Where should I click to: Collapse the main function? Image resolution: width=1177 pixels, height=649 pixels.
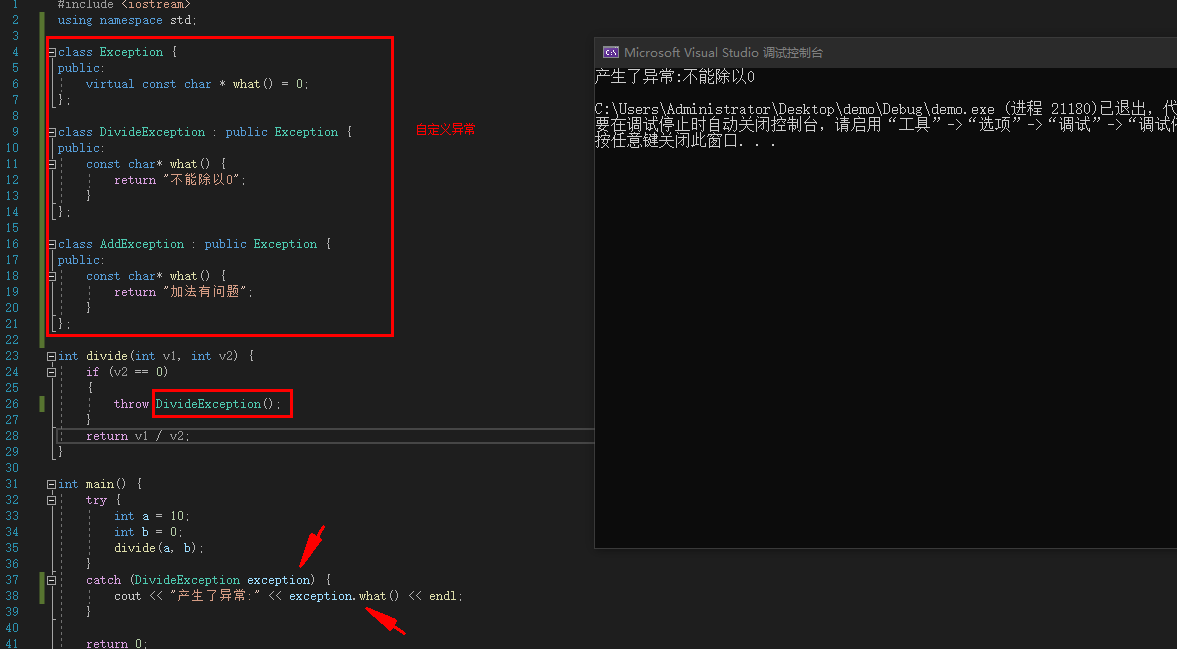click(x=52, y=484)
